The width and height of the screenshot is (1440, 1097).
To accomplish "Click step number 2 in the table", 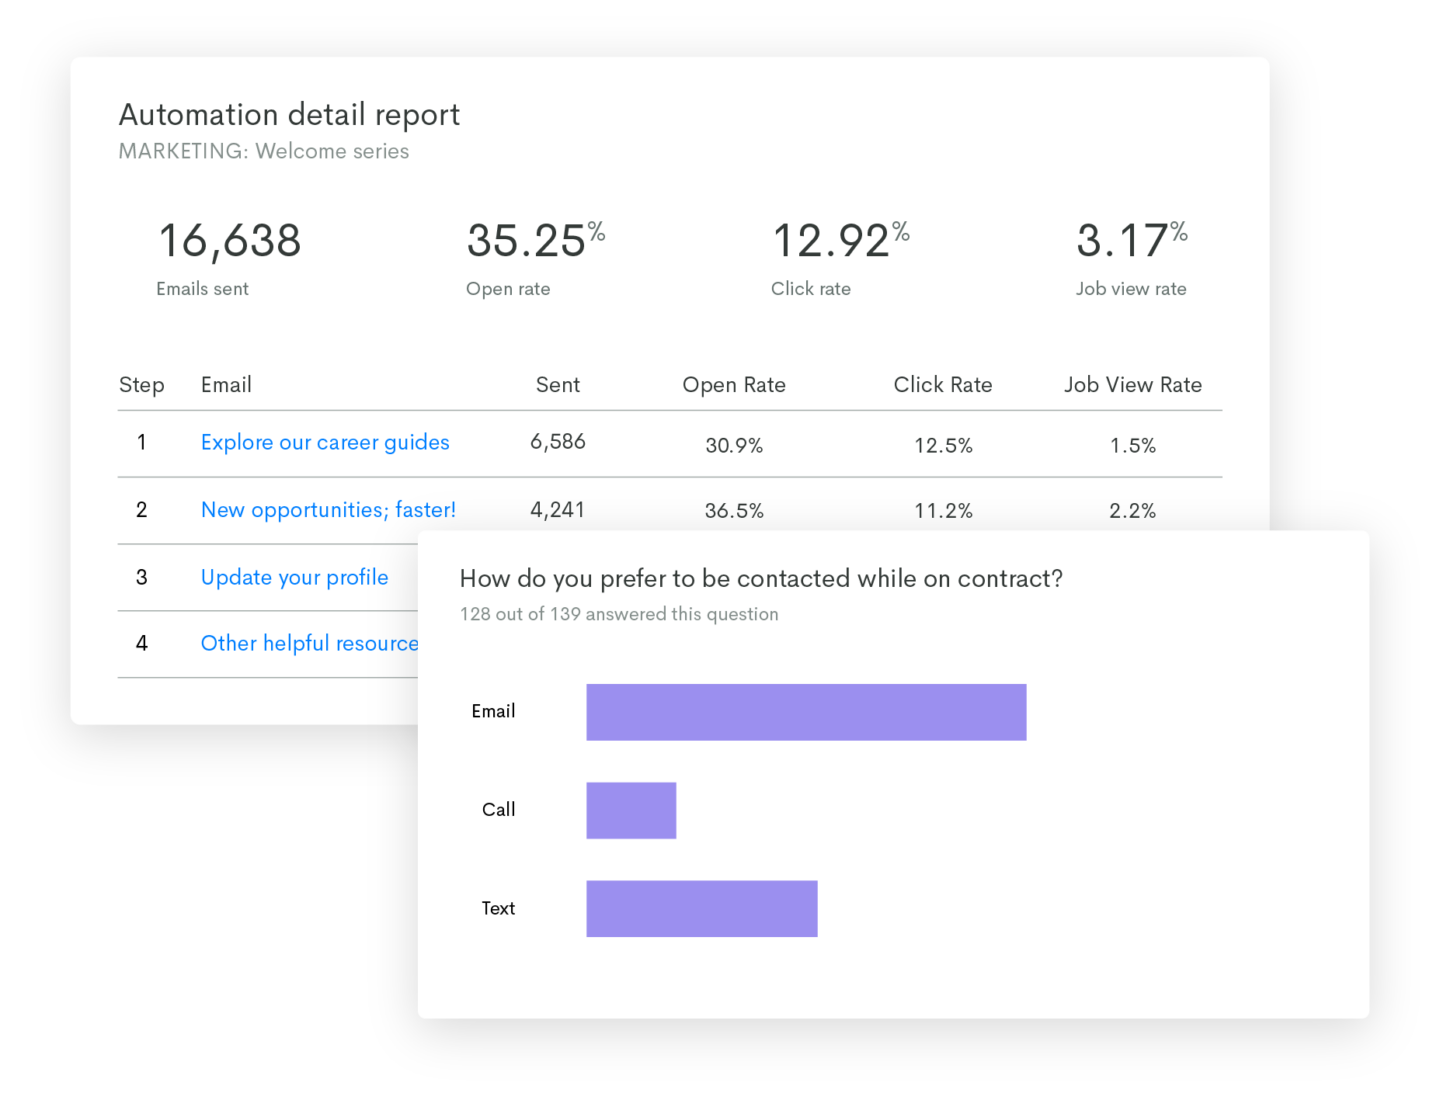I will point(142,510).
